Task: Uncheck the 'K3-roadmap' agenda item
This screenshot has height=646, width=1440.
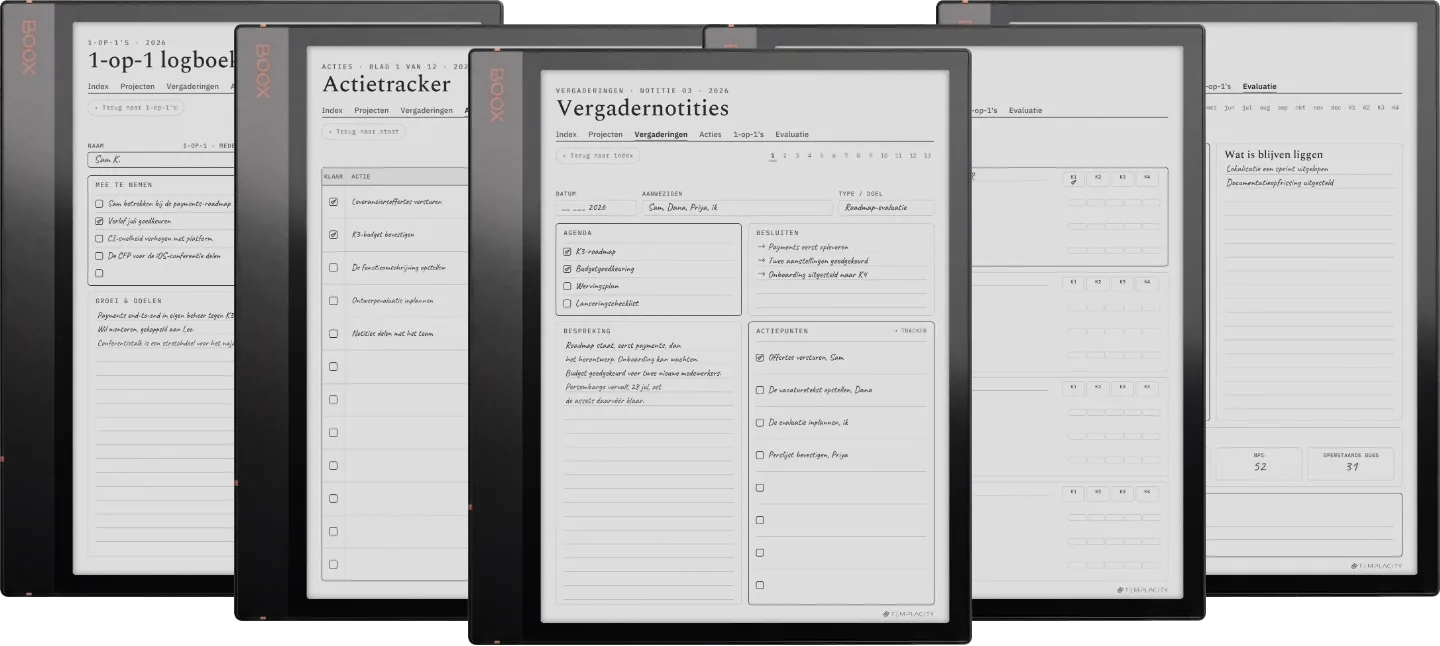Action: tap(567, 252)
